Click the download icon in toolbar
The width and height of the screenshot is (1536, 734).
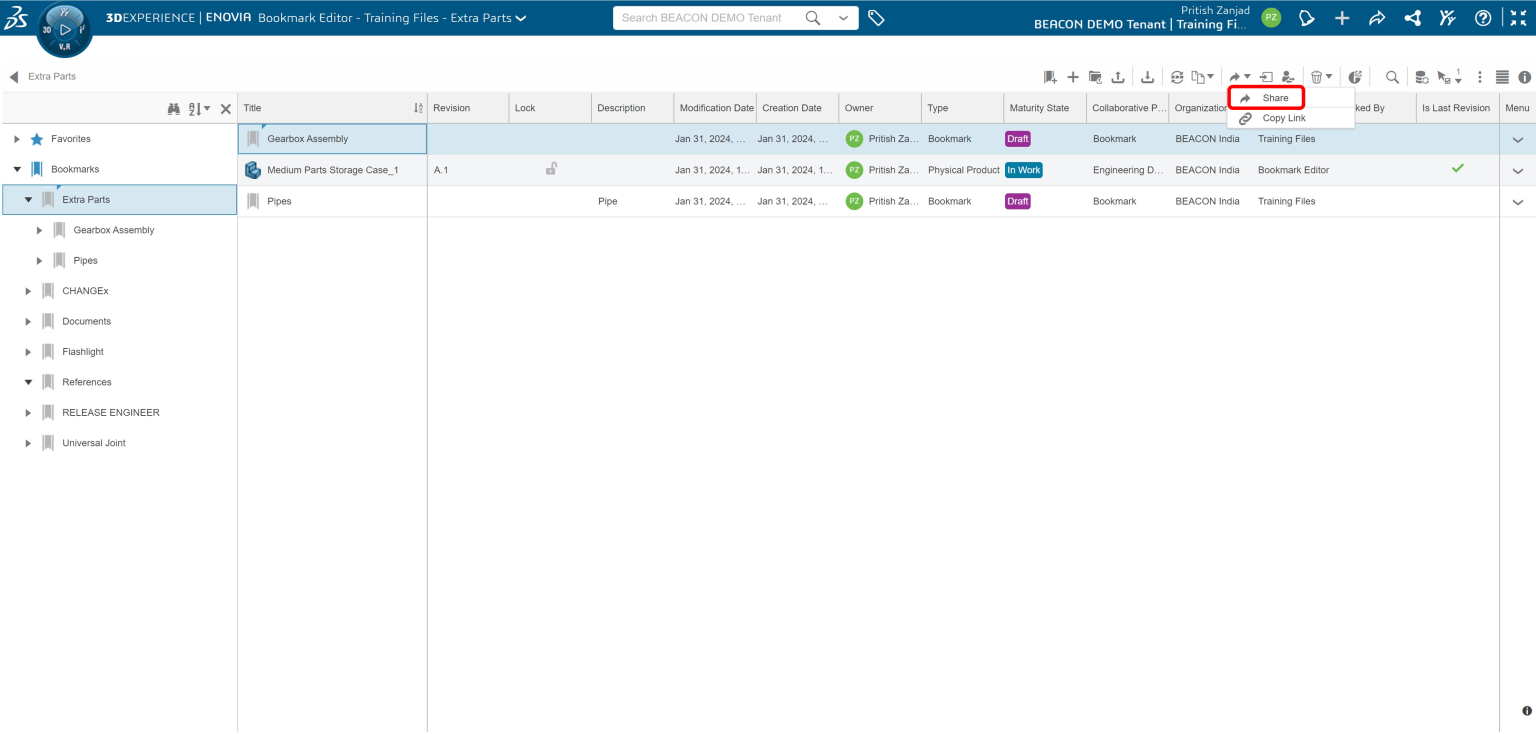pos(1147,77)
